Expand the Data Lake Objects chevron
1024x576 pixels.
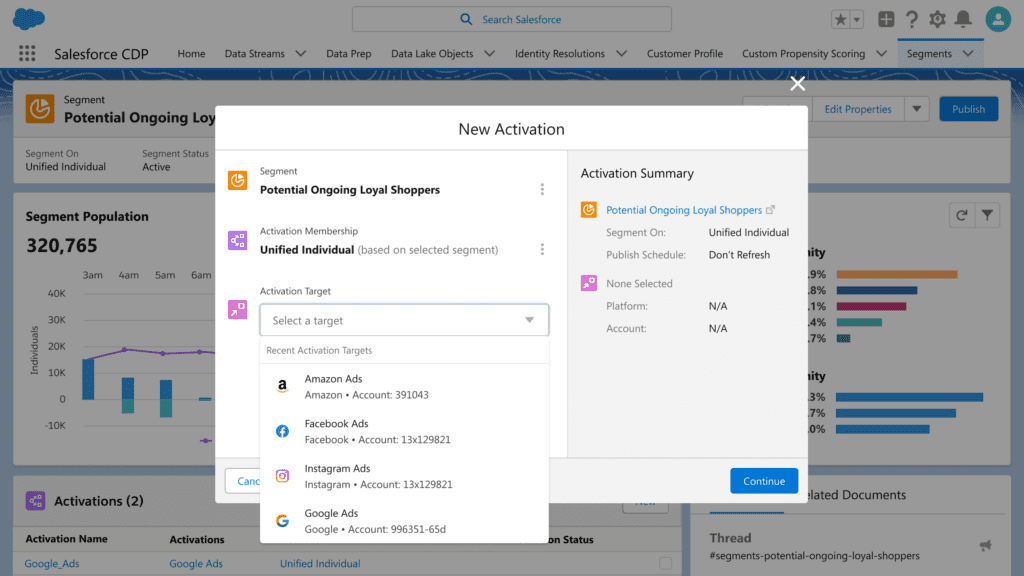point(489,54)
